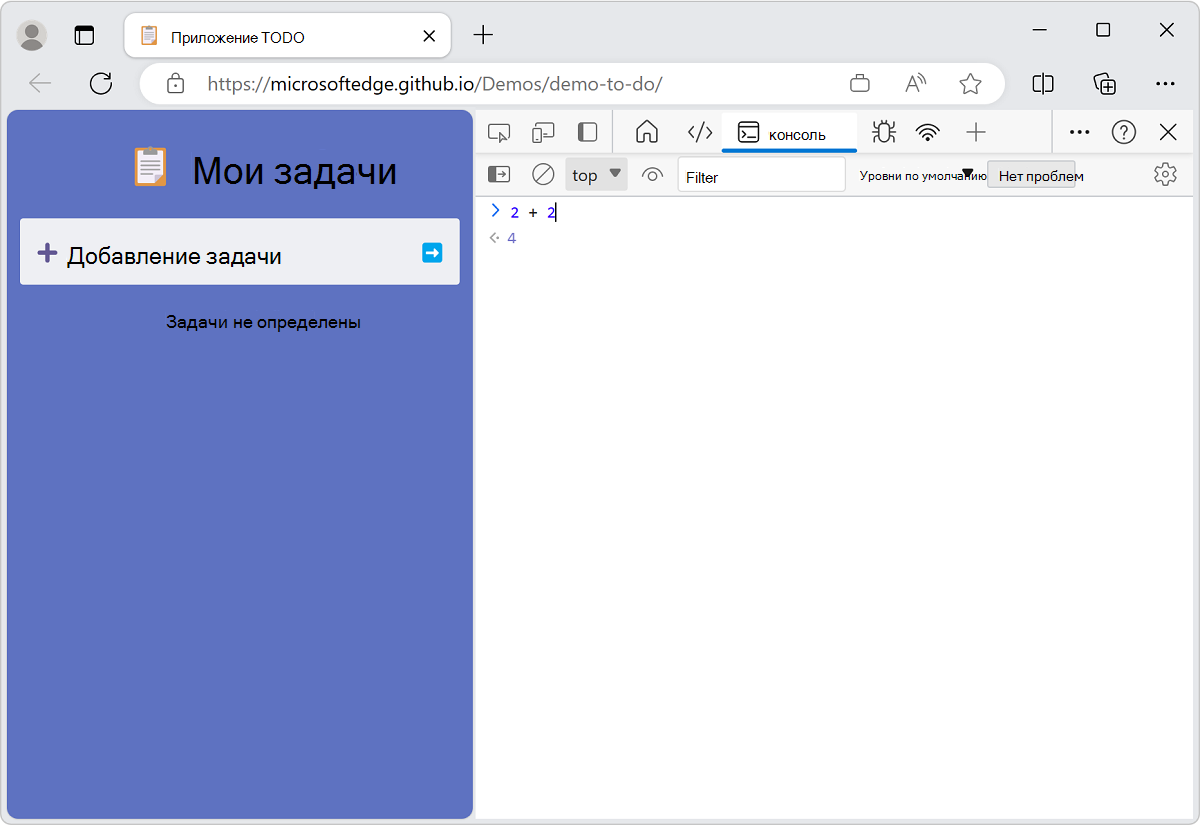Add more tools with plus icon
Image resolution: width=1200 pixels, height=825 pixels.
click(x=976, y=132)
